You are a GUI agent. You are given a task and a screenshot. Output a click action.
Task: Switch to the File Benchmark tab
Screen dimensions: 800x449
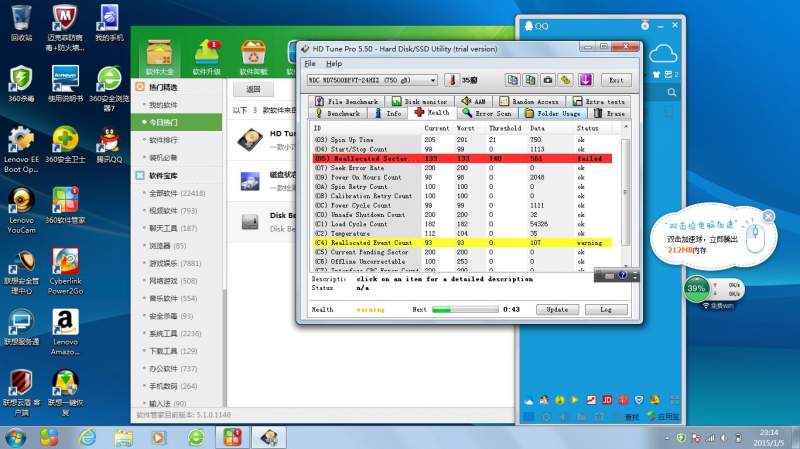tap(347, 102)
